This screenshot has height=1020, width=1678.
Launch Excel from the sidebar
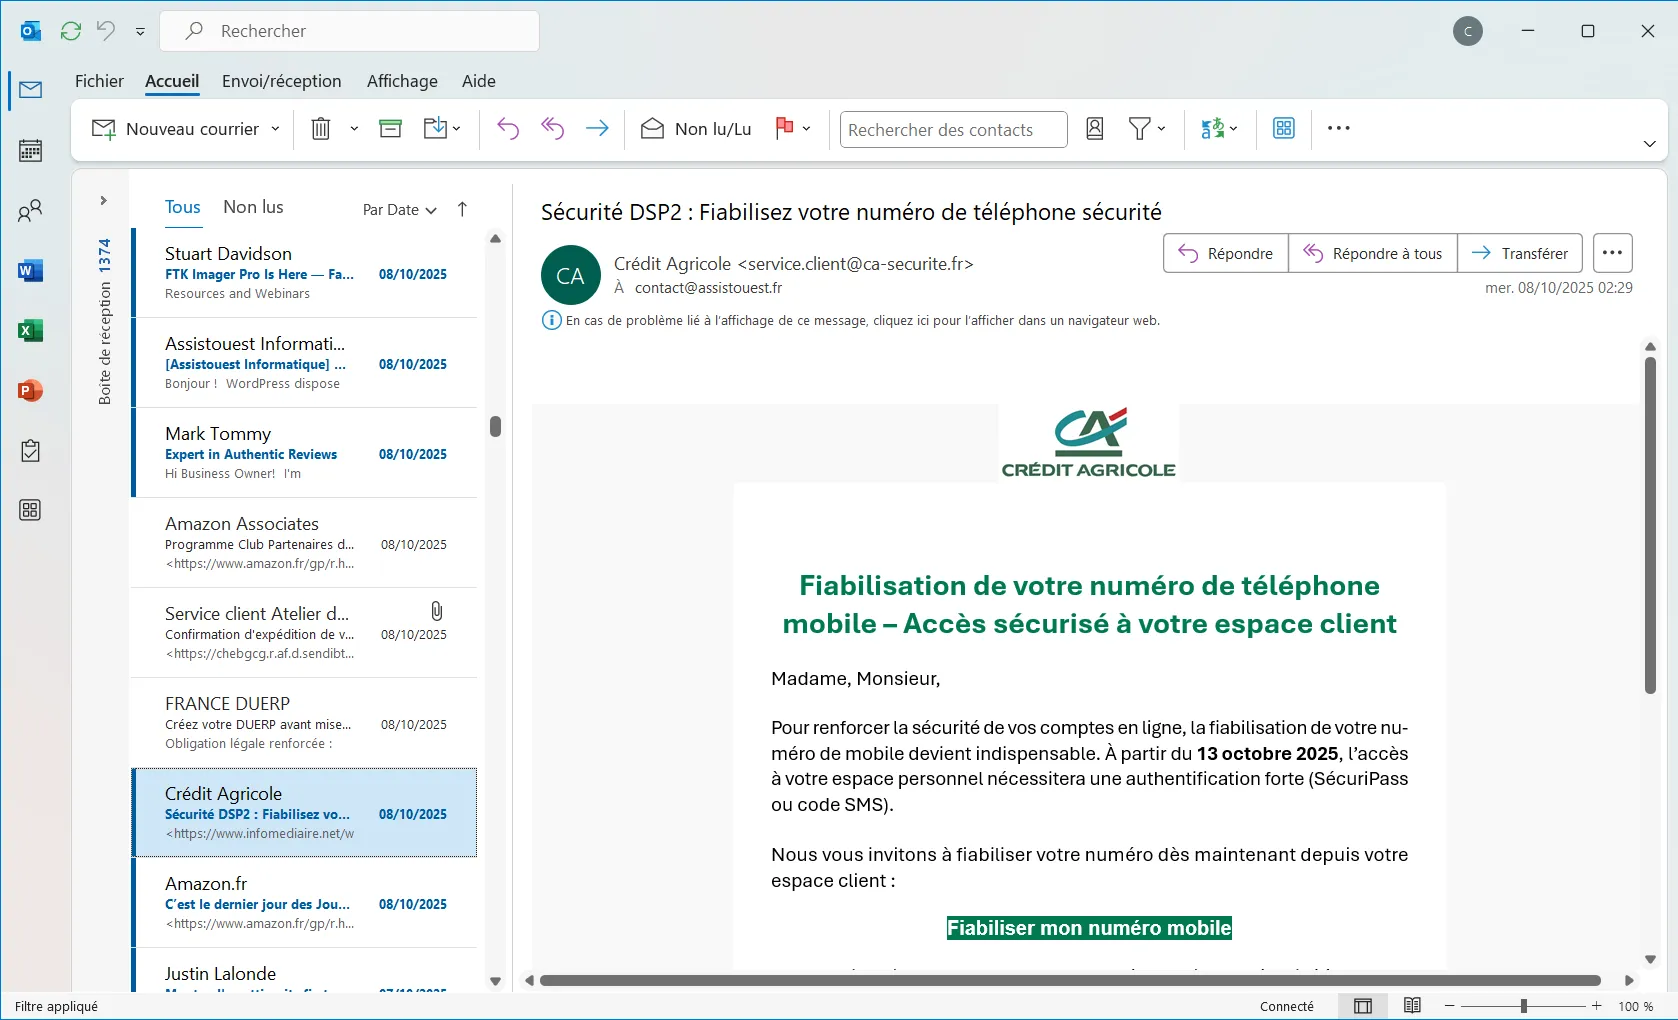(30, 330)
